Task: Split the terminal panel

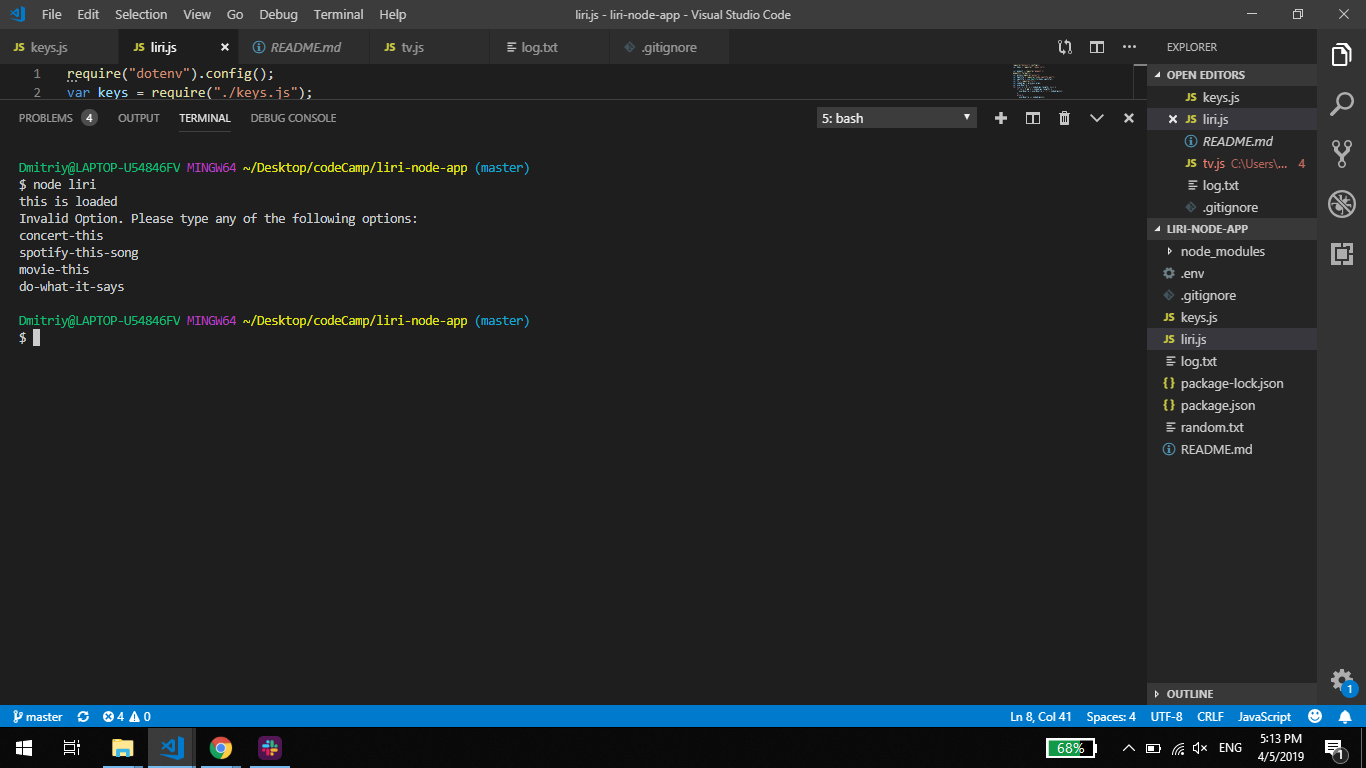Action: tap(1033, 118)
